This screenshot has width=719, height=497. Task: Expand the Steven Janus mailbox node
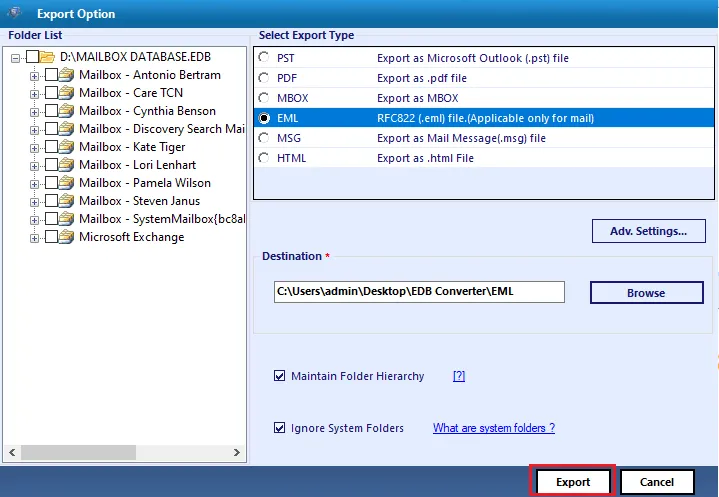(34, 202)
